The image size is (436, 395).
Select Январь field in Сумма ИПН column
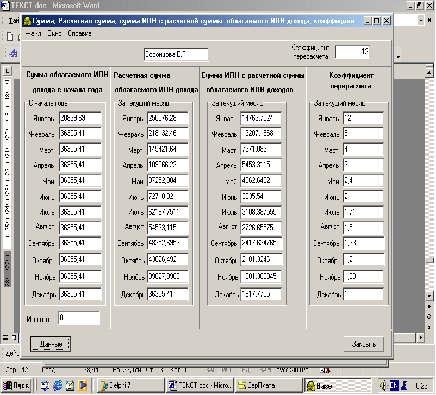click(x=261, y=118)
